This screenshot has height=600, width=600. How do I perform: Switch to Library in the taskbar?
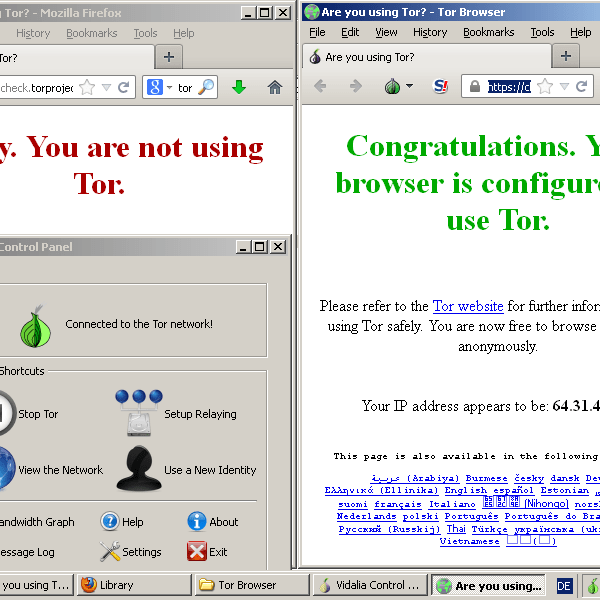tap(134, 585)
